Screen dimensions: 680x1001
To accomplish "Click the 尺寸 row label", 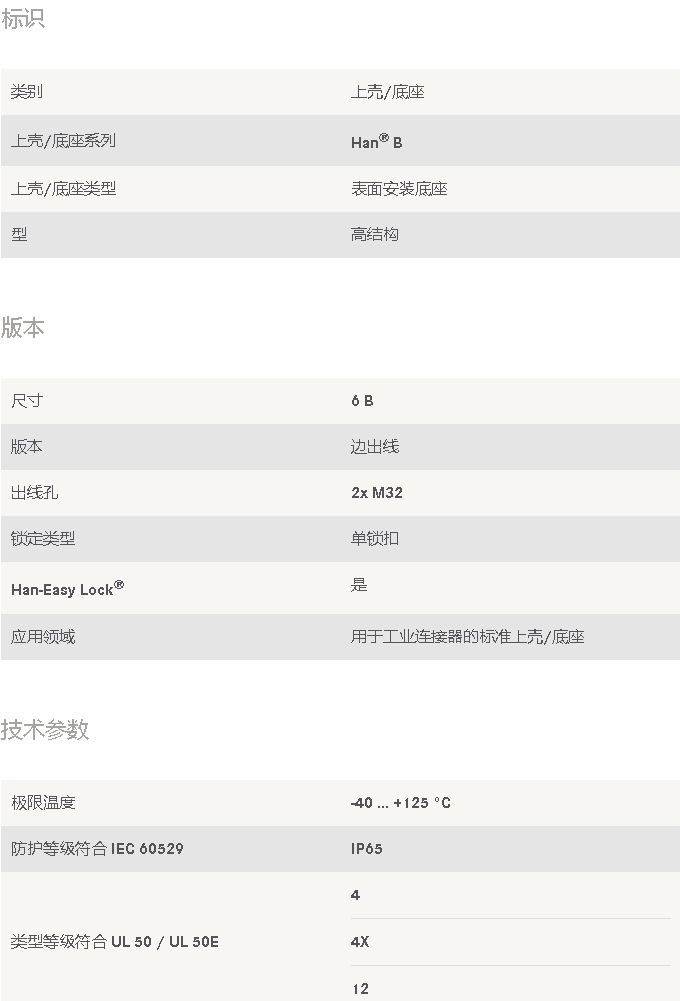I will 27,401.
